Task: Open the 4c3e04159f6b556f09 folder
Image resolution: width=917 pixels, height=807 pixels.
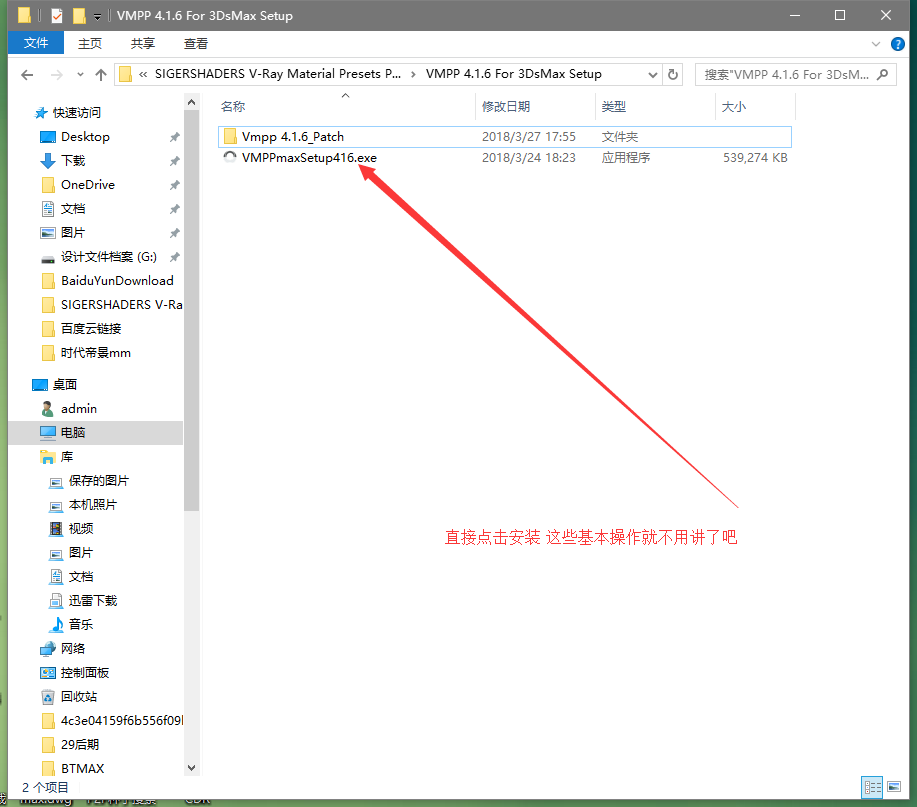Action: click(x=122, y=720)
